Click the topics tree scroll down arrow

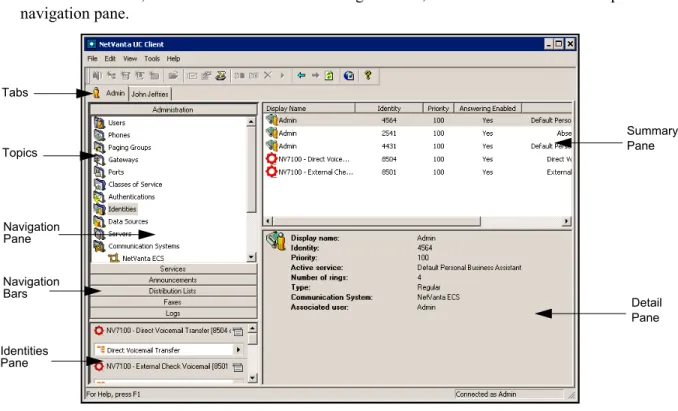pos(251,257)
